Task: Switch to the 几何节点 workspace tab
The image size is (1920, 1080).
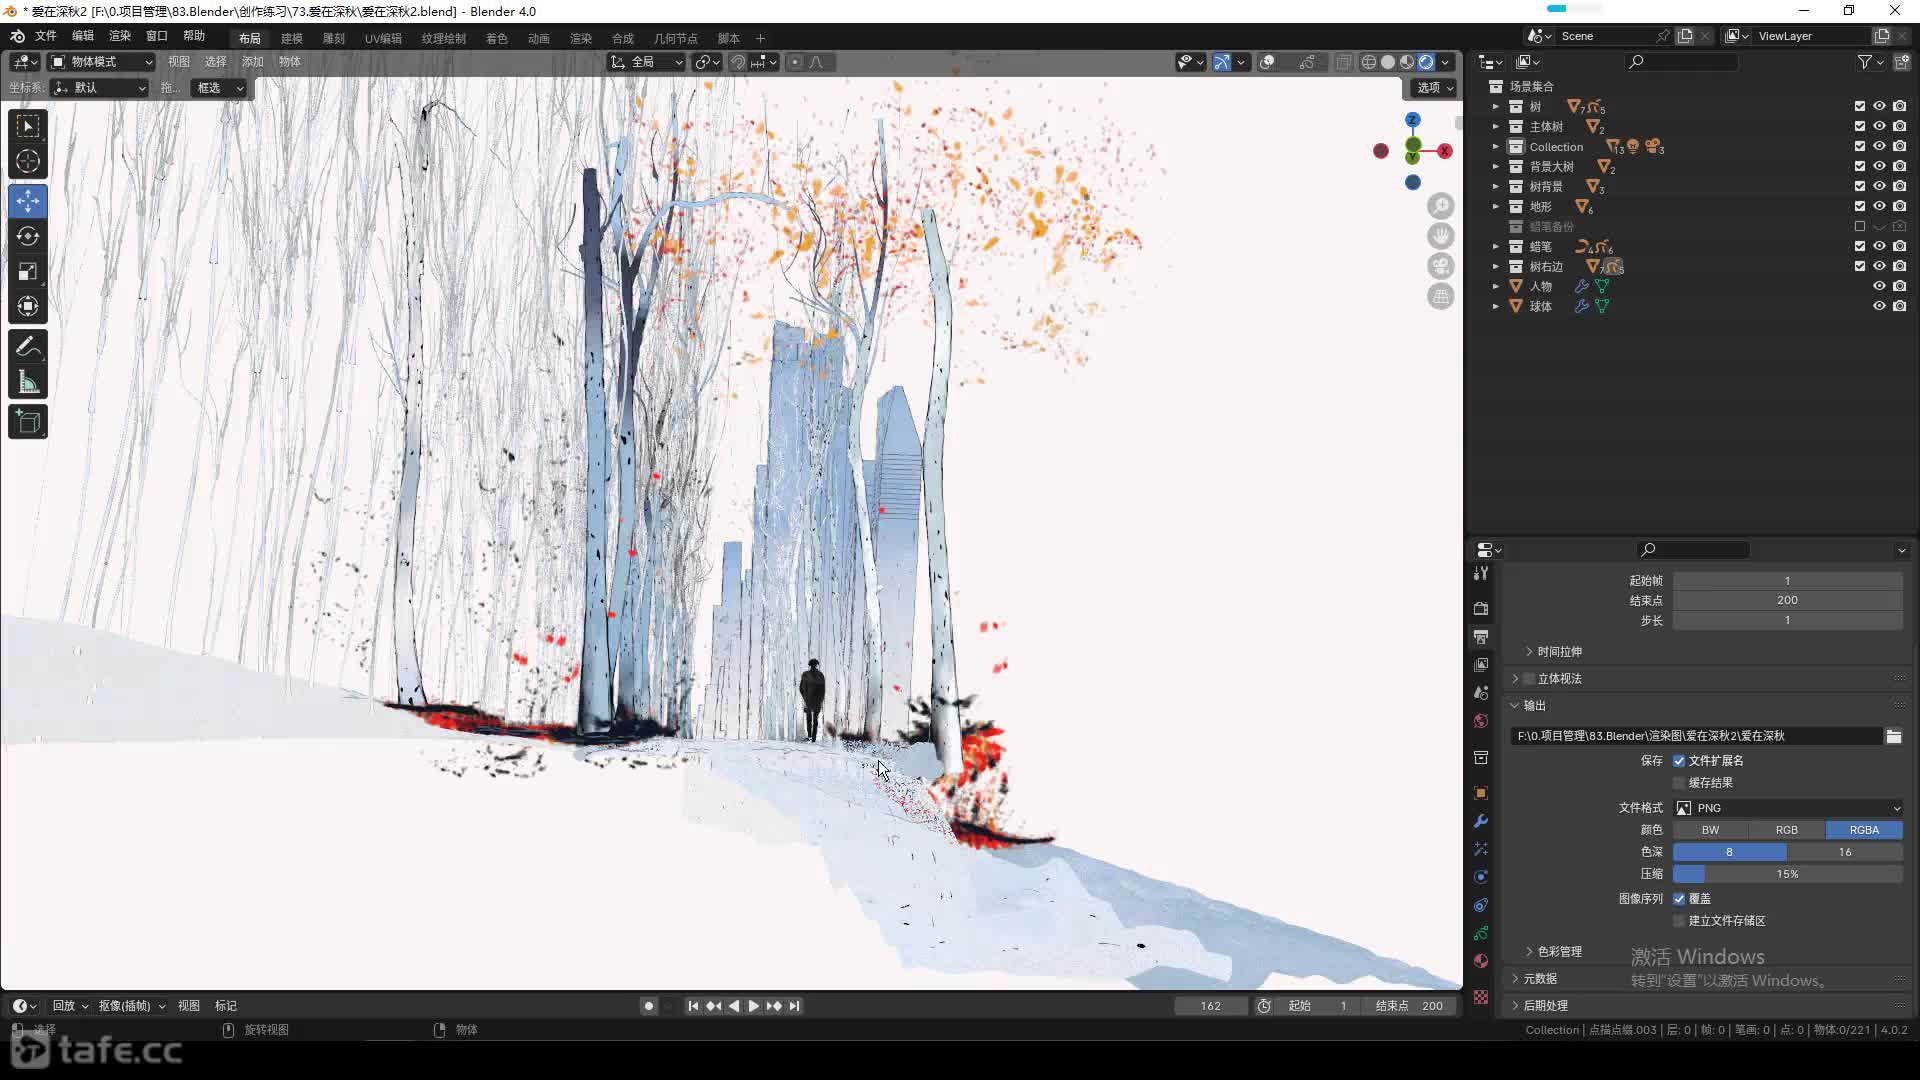Action: click(x=676, y=38)
